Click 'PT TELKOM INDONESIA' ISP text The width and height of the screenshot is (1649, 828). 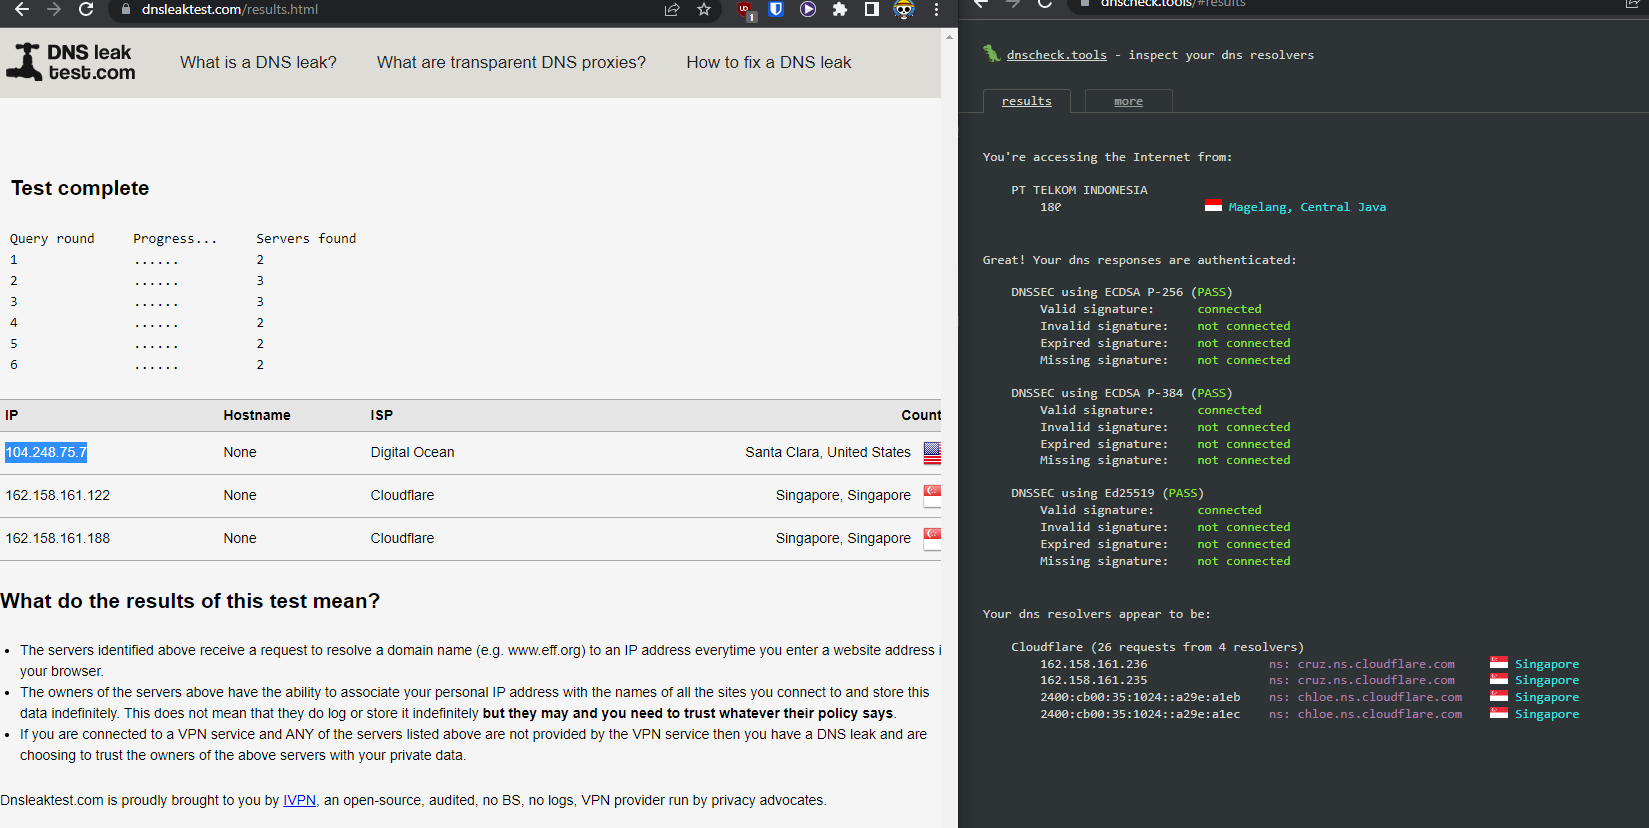pos(1079,190)
